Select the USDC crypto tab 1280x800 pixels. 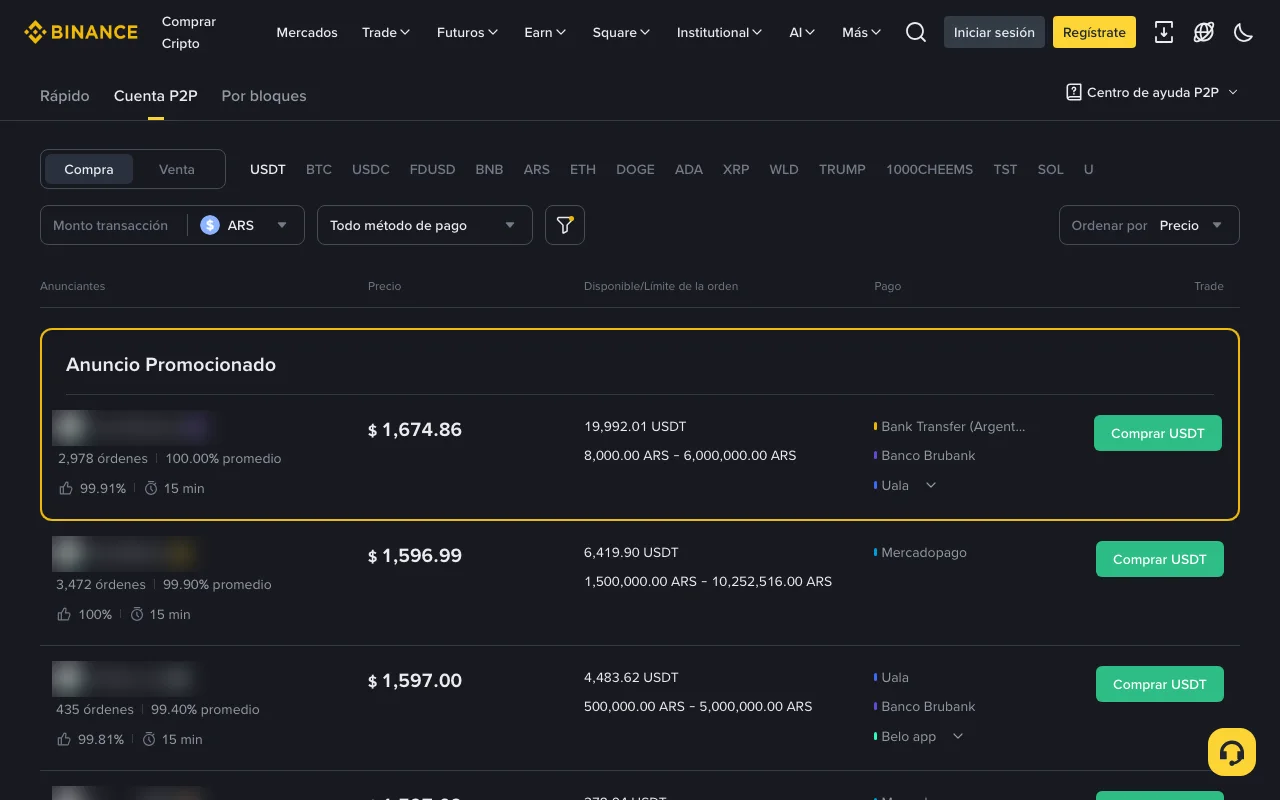[x=371, y=169]
